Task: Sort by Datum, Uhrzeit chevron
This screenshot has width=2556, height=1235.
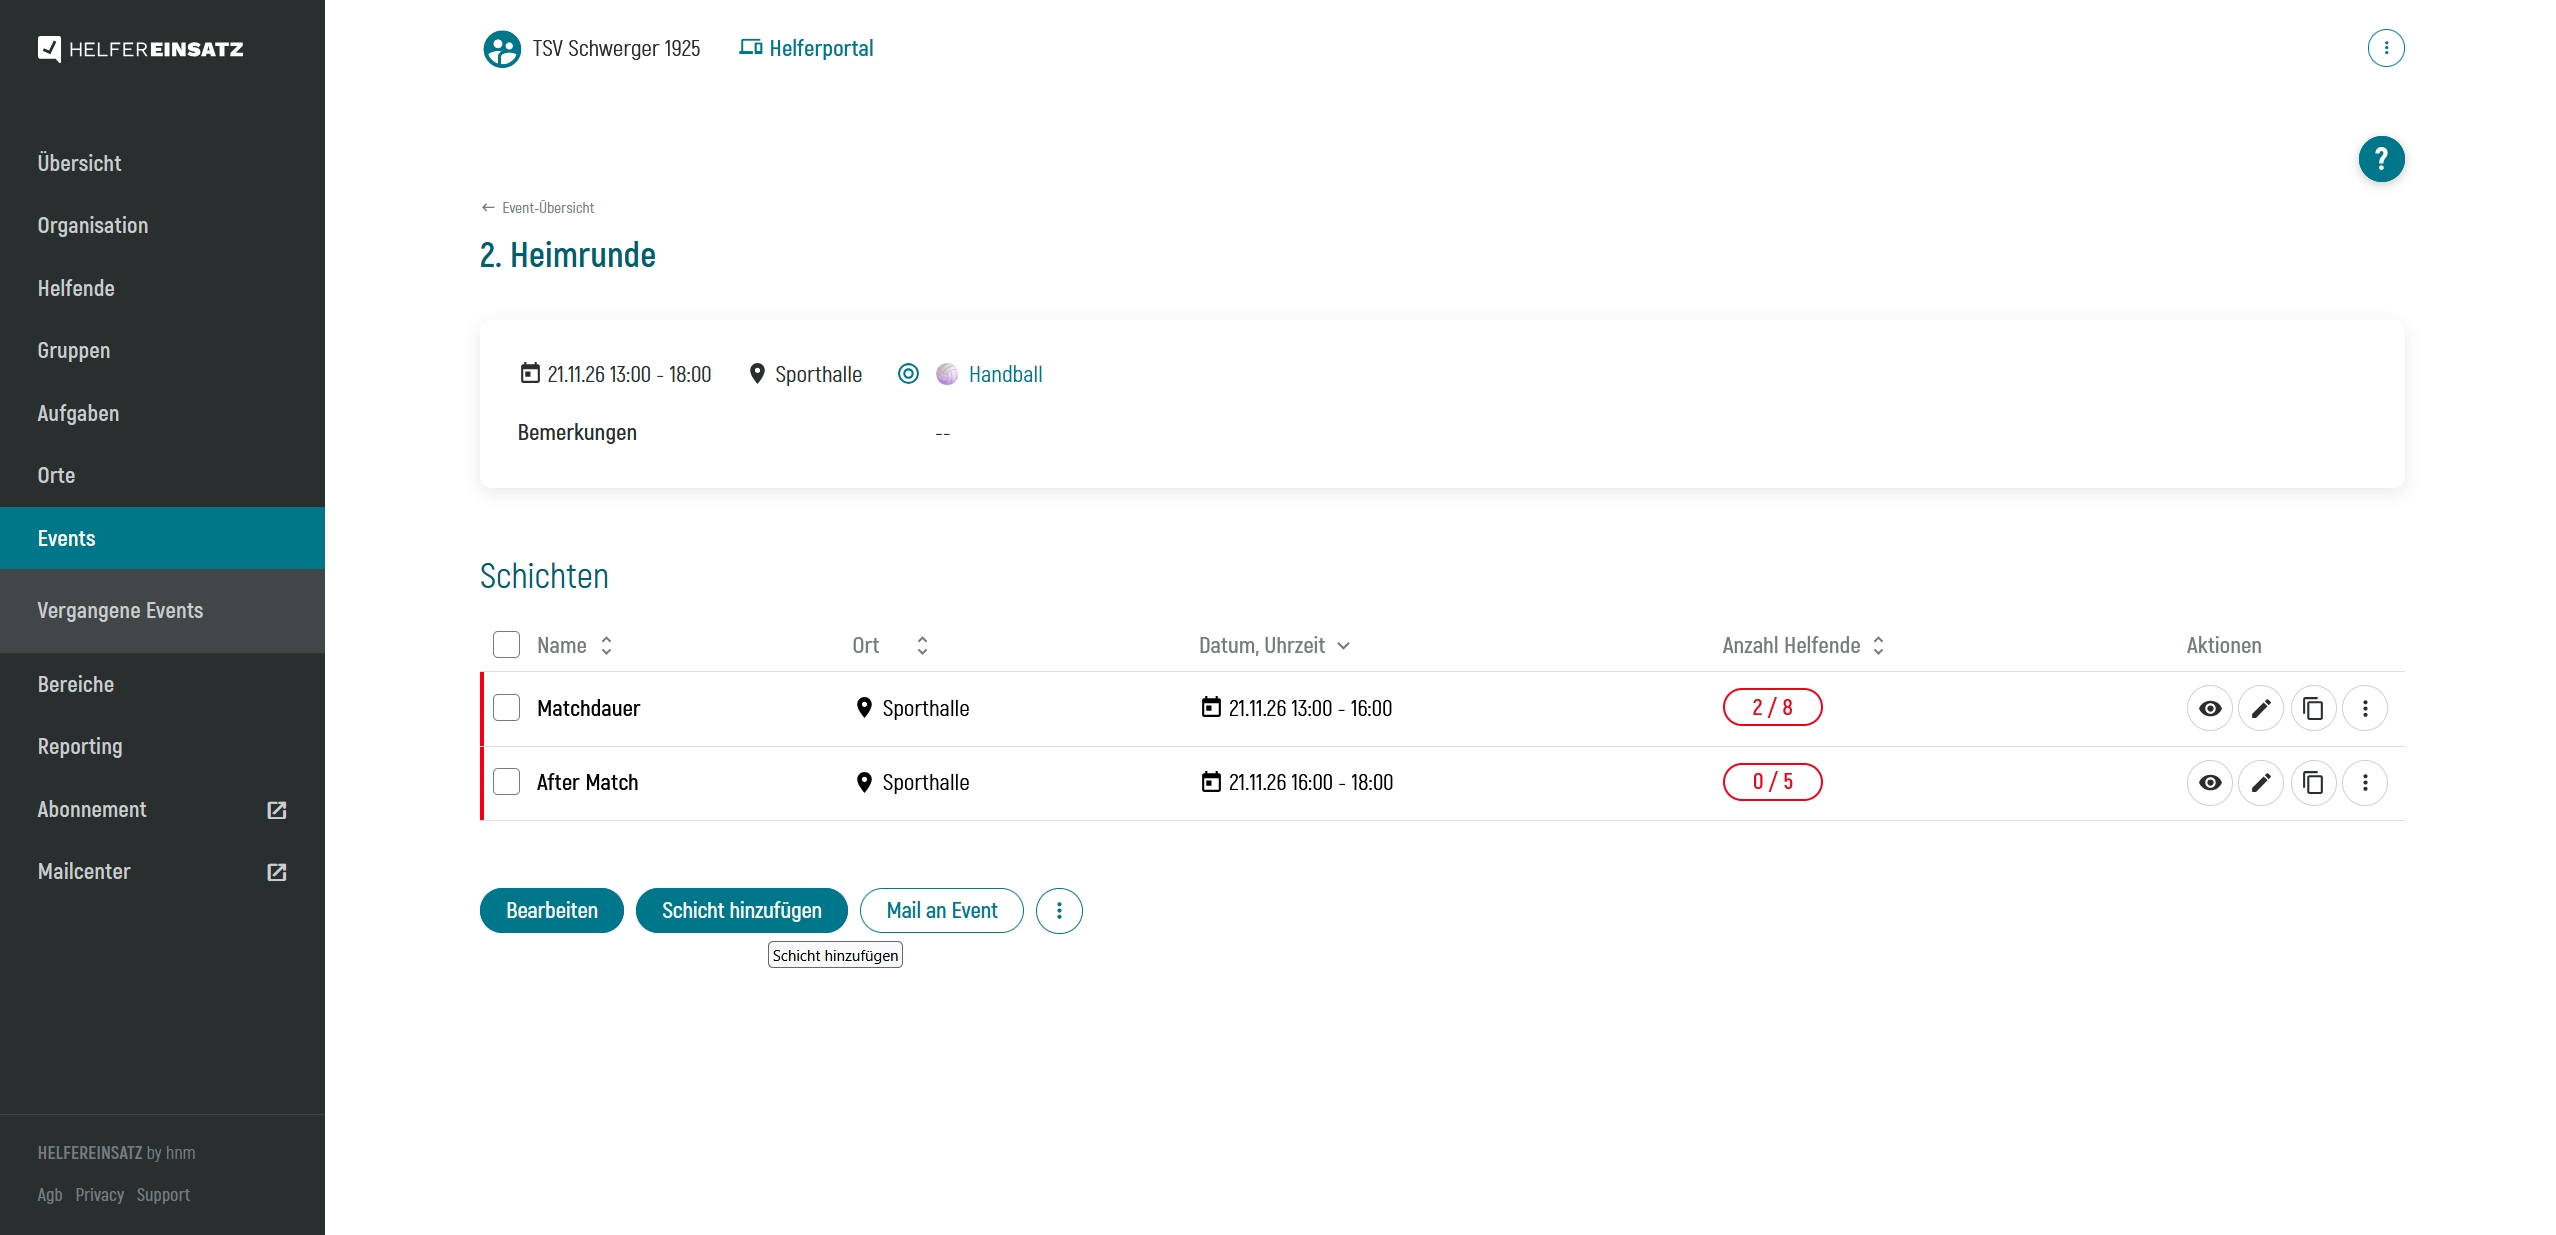Action: coord(1343,645)
